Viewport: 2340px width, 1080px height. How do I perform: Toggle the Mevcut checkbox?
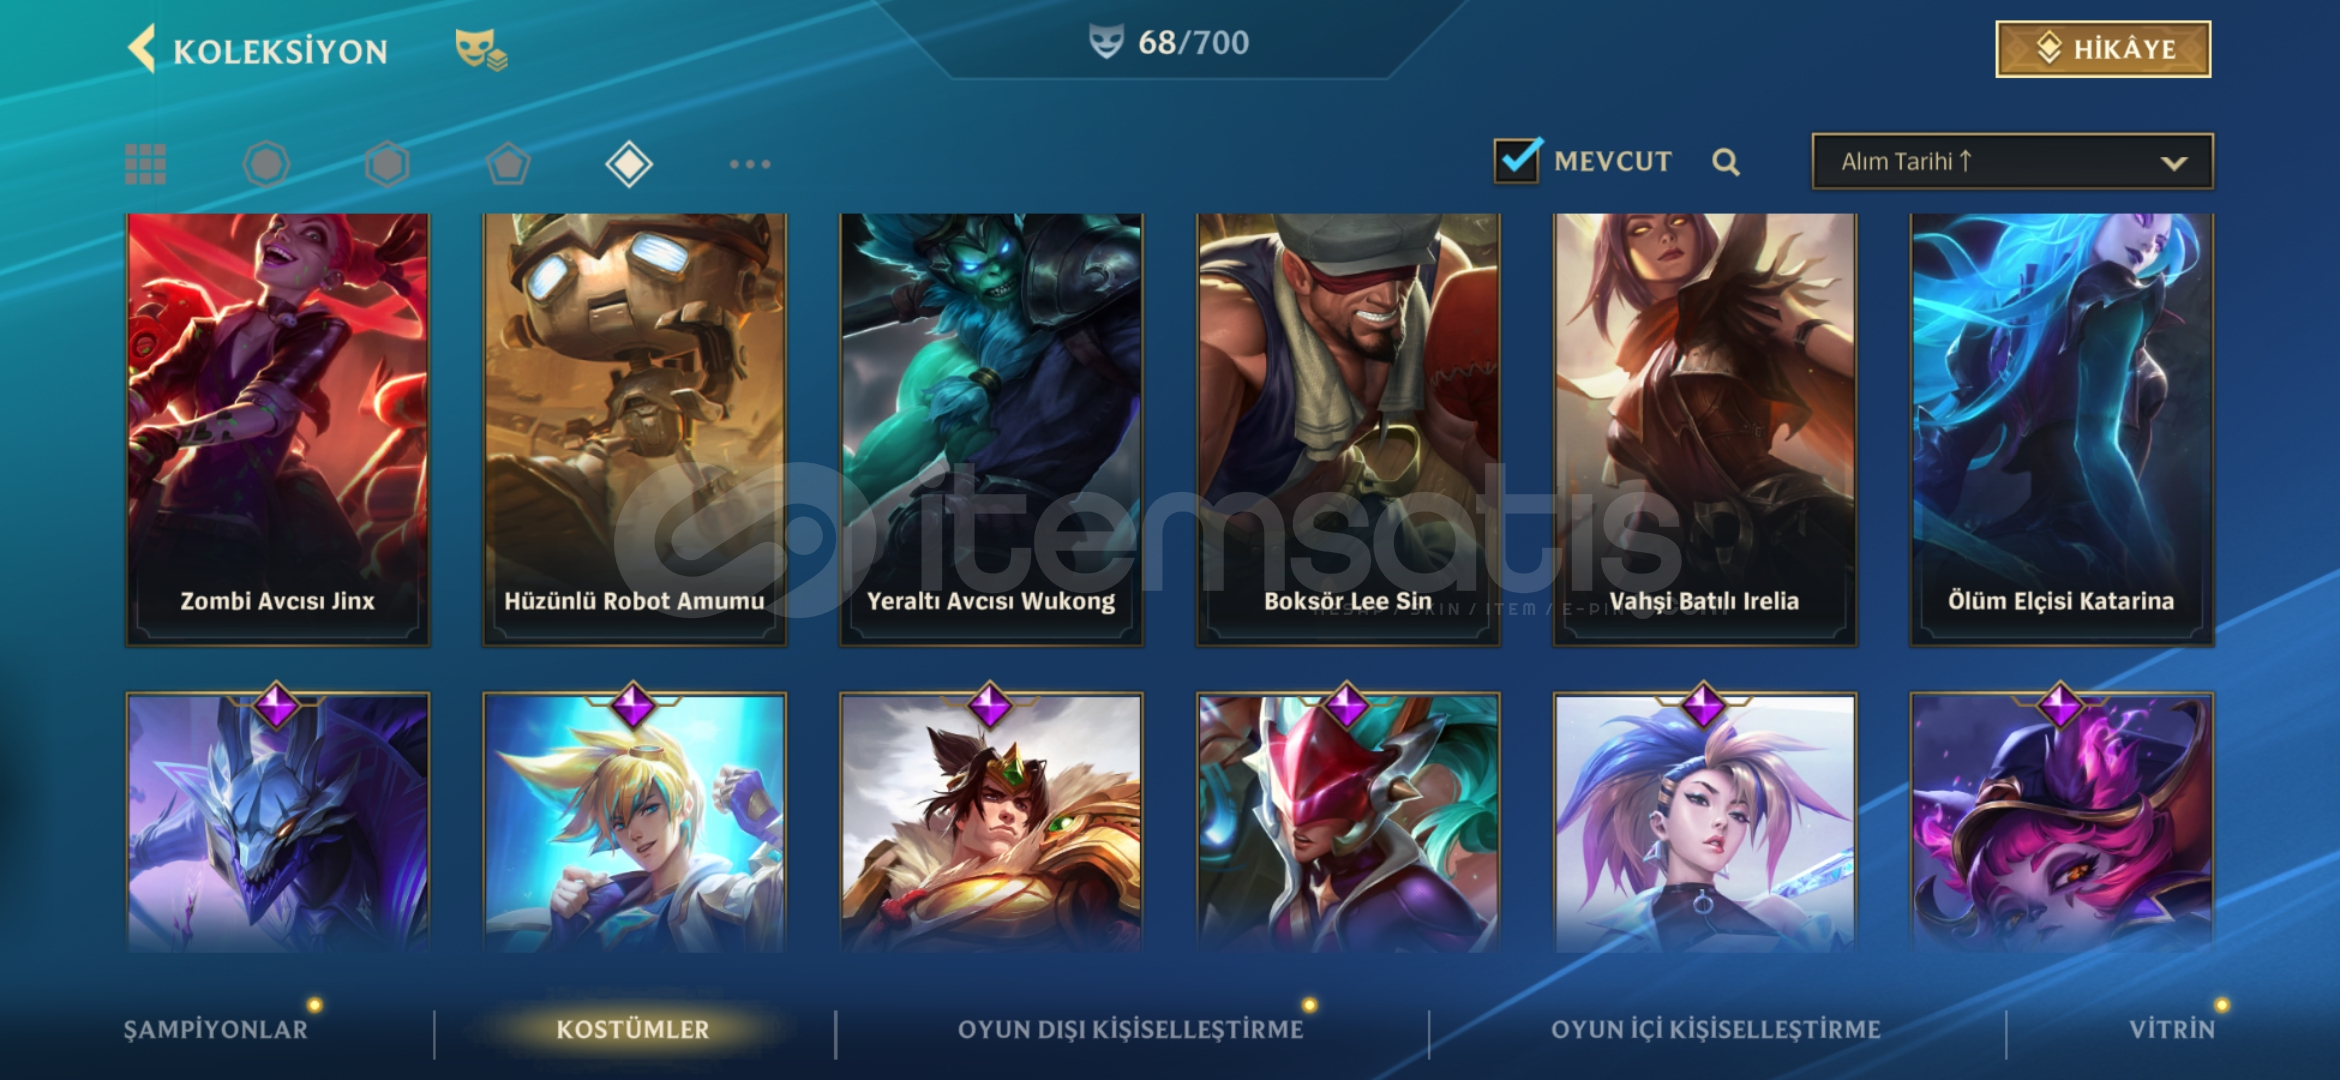(x=1518, y=160)
